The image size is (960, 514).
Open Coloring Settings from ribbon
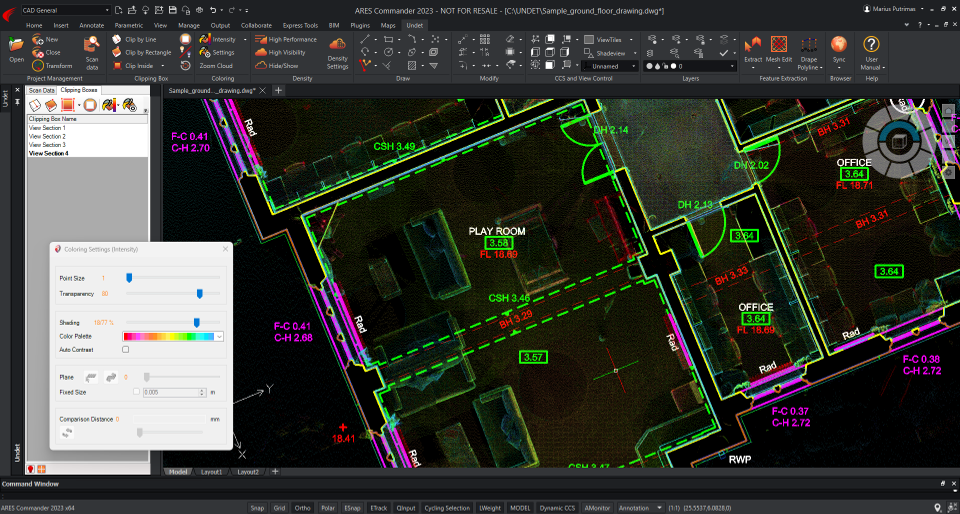219,52
